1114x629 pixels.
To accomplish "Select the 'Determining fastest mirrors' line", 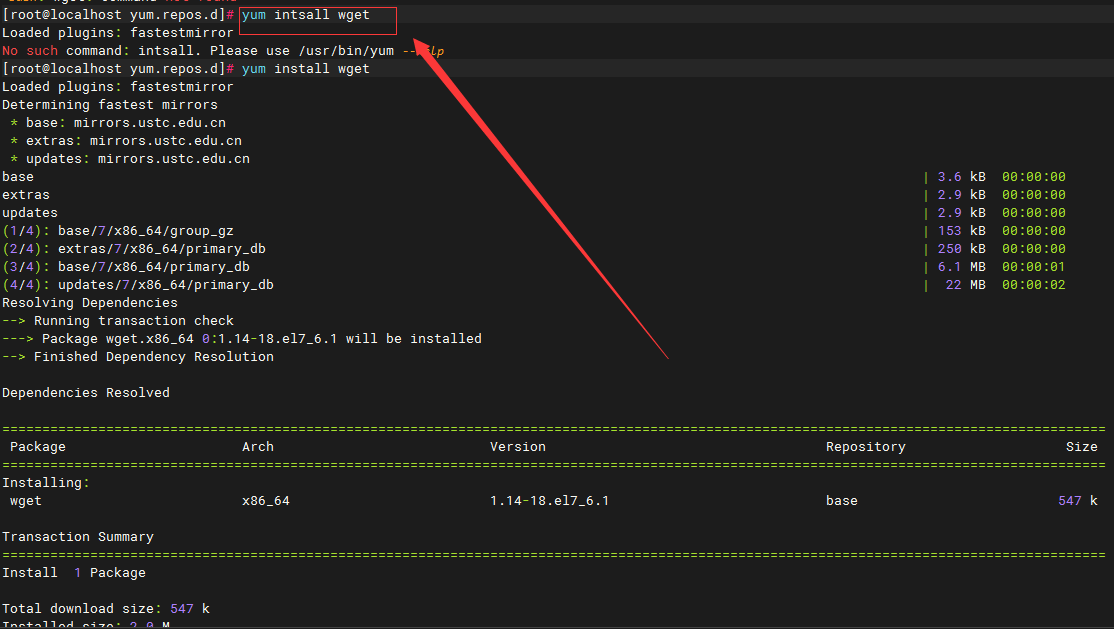I will coord(110,105).
